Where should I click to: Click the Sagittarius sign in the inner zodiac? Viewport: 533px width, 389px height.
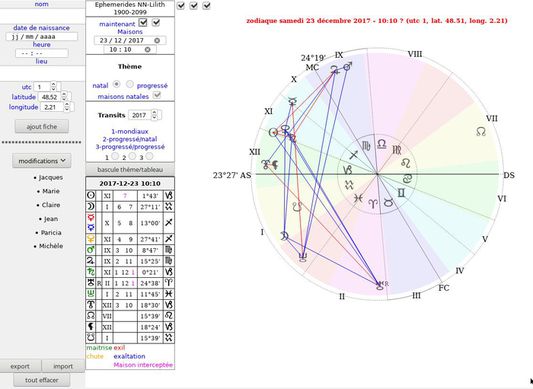point(354,155)
